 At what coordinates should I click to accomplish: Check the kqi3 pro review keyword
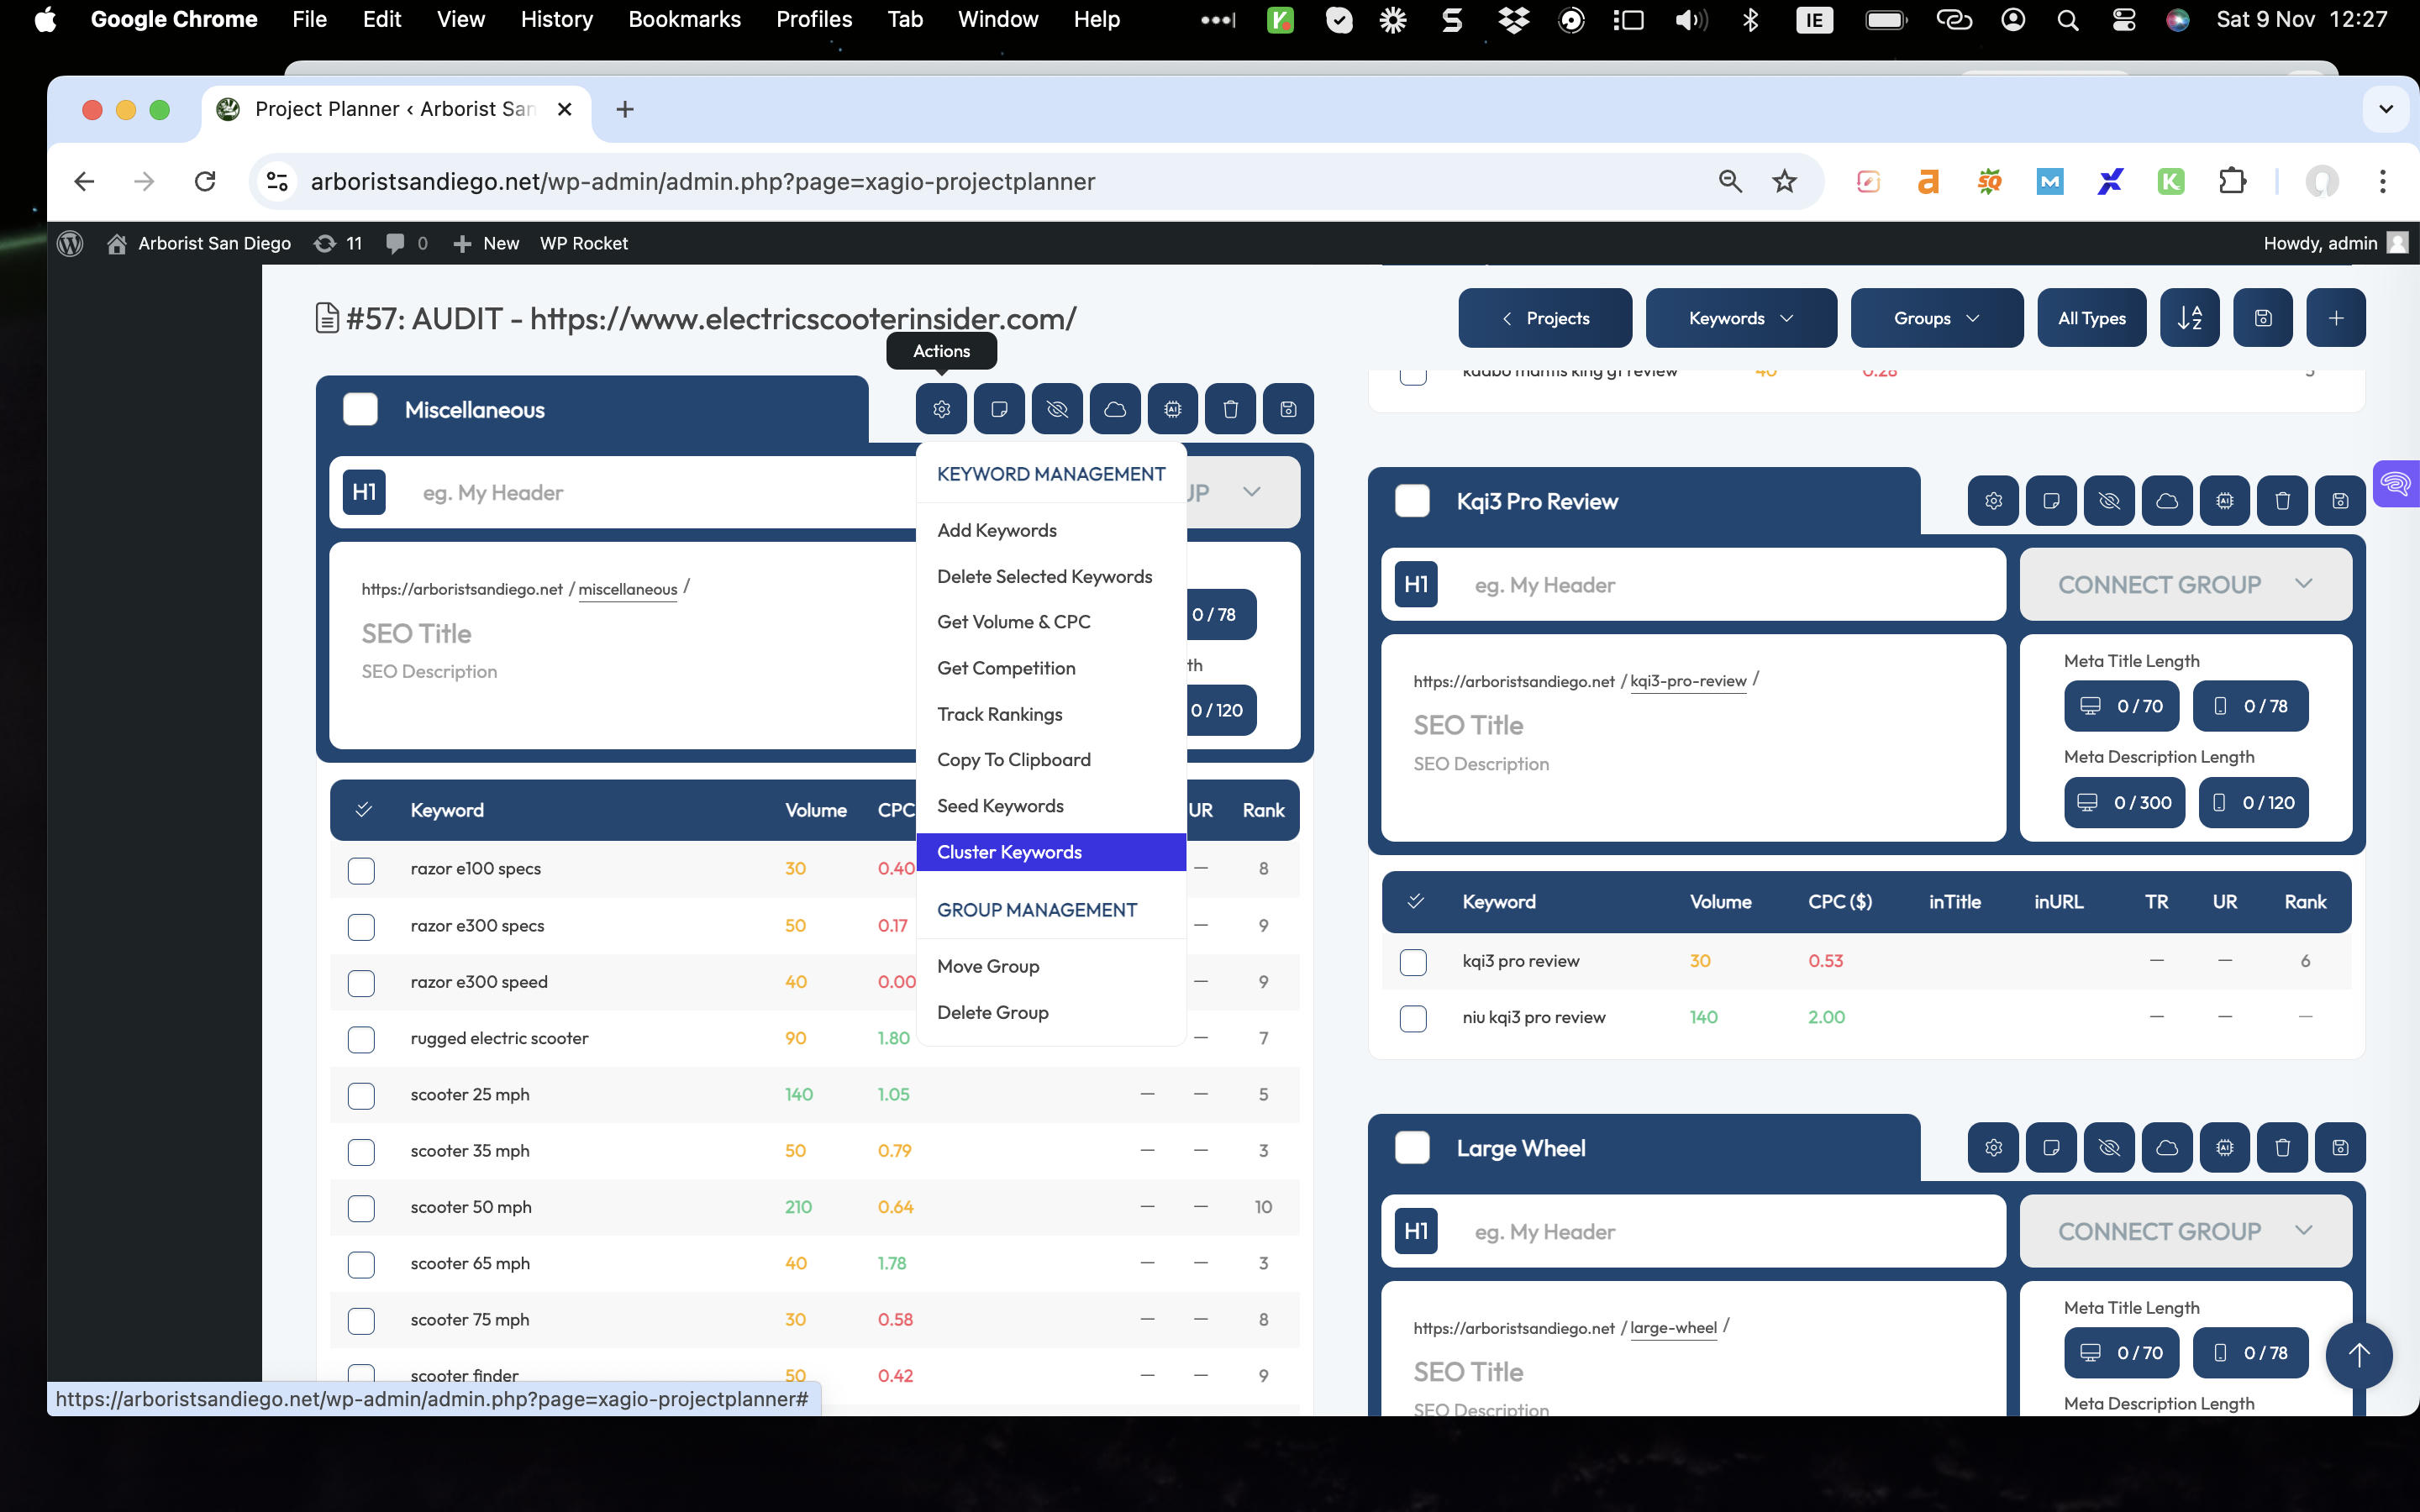point(1413,962)
